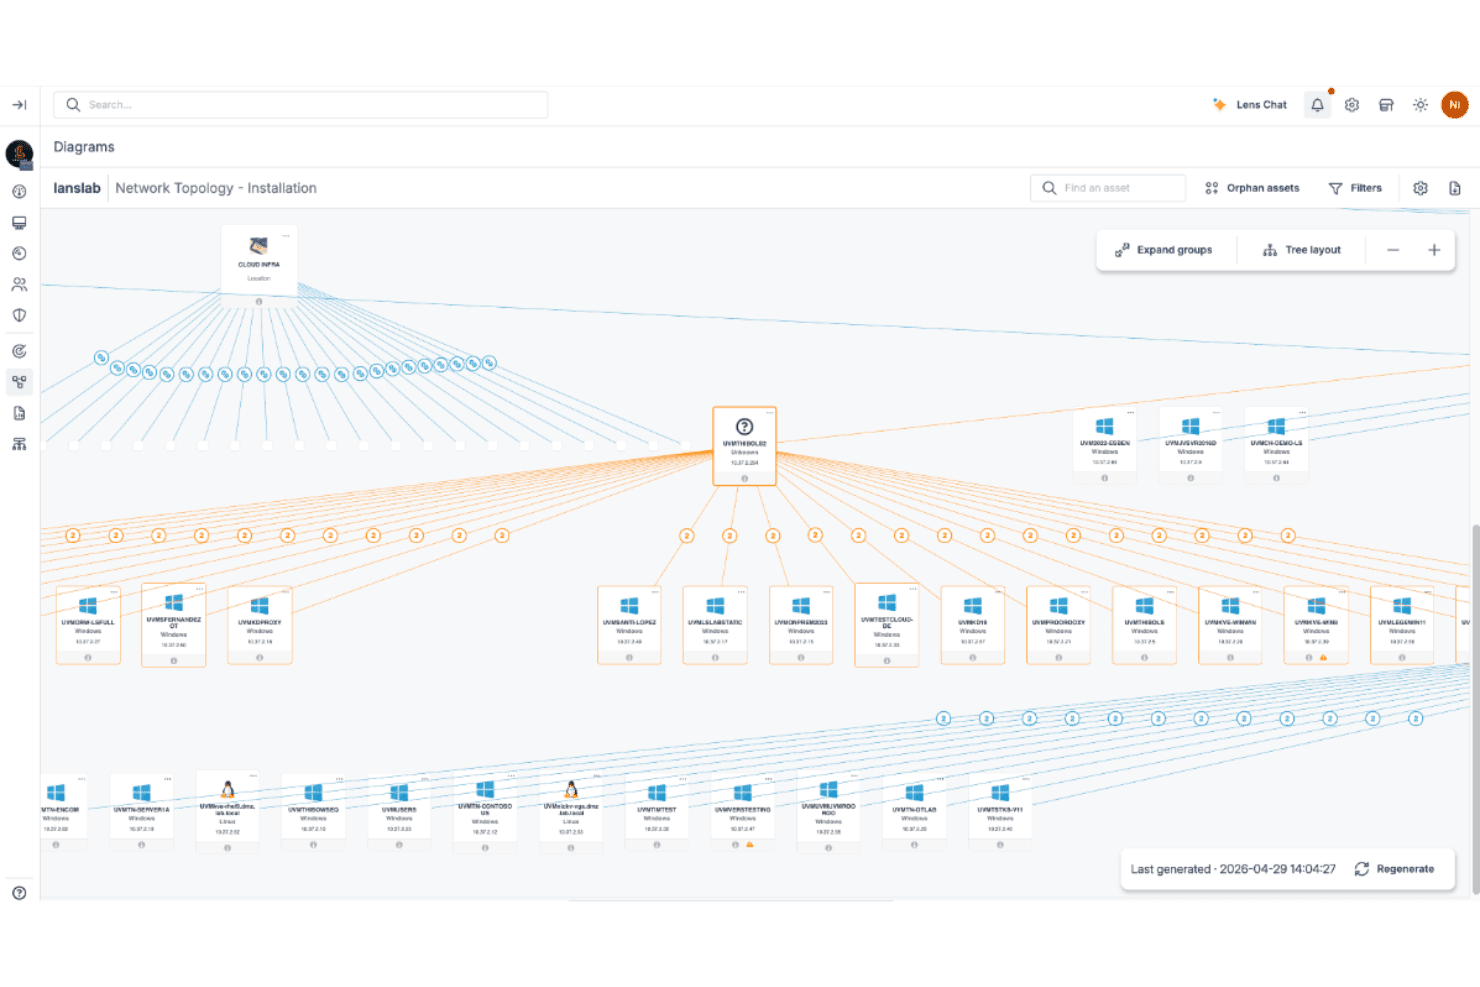Switch to Tree layout

1302,250
